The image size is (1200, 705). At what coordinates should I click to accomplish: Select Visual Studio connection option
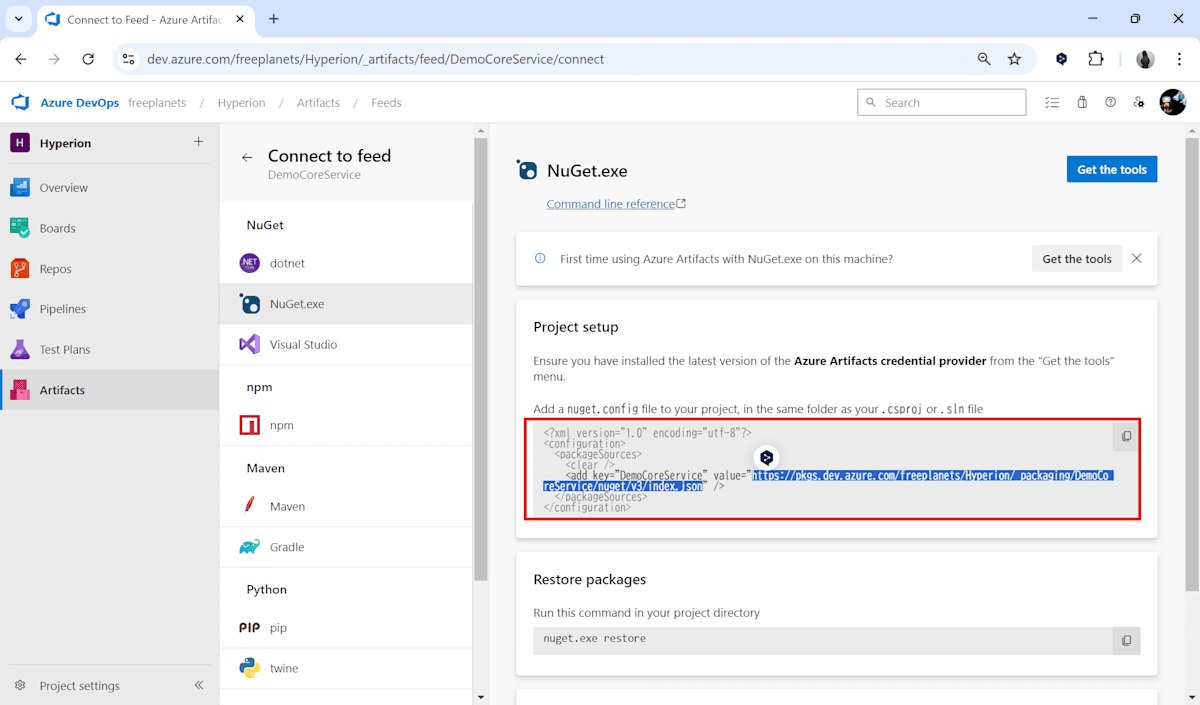tap(346, 344)
